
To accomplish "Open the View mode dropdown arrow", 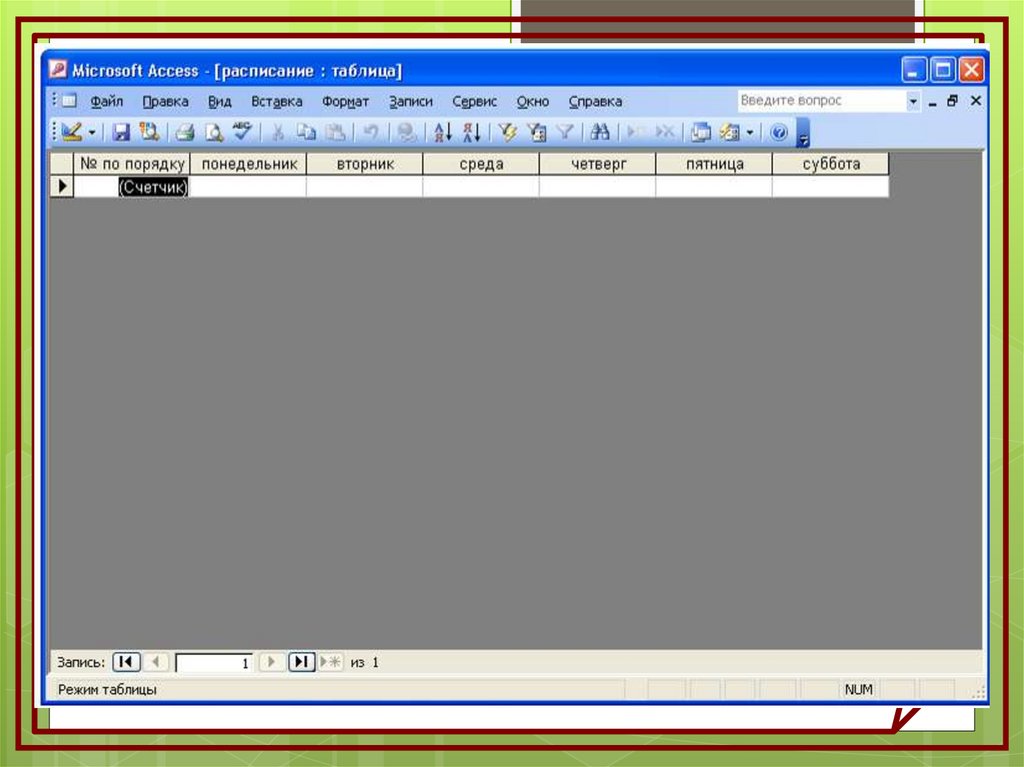I will tap(92, 133).
